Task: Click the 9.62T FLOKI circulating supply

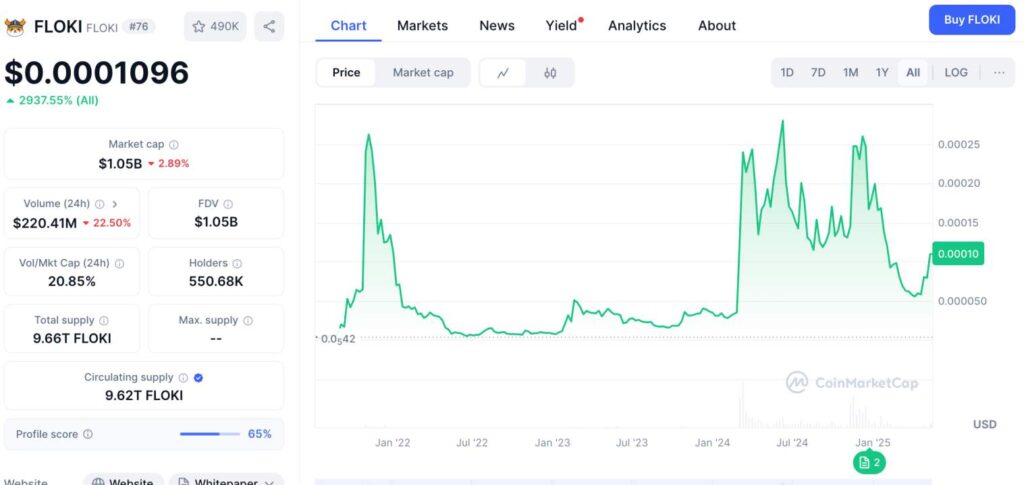Action: (144, 395)
